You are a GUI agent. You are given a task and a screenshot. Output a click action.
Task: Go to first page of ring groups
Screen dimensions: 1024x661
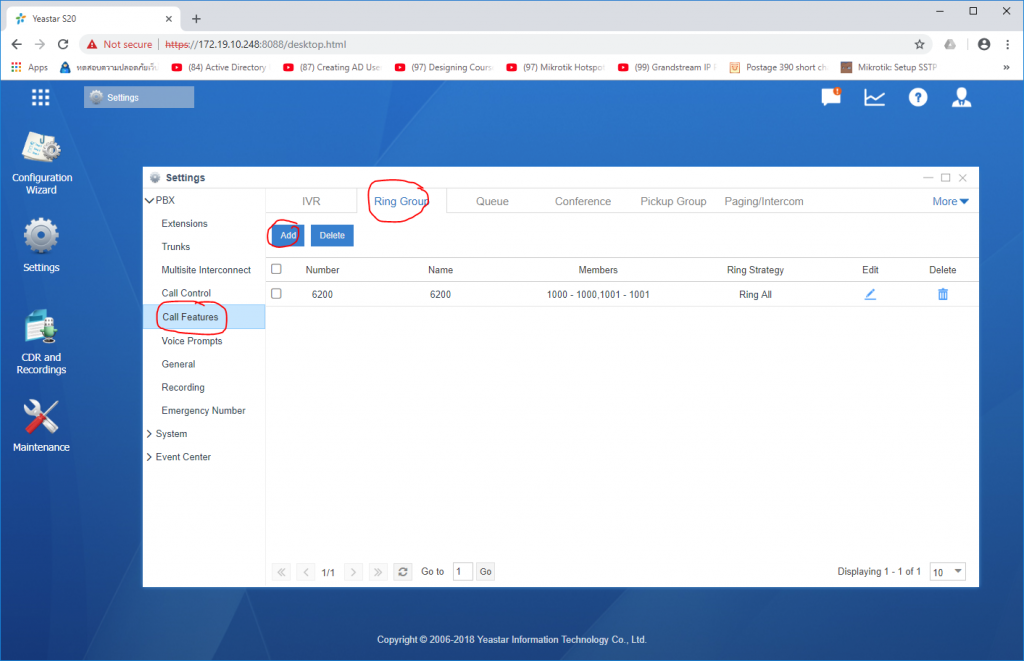pyautogui.click(x=281, y=572)
